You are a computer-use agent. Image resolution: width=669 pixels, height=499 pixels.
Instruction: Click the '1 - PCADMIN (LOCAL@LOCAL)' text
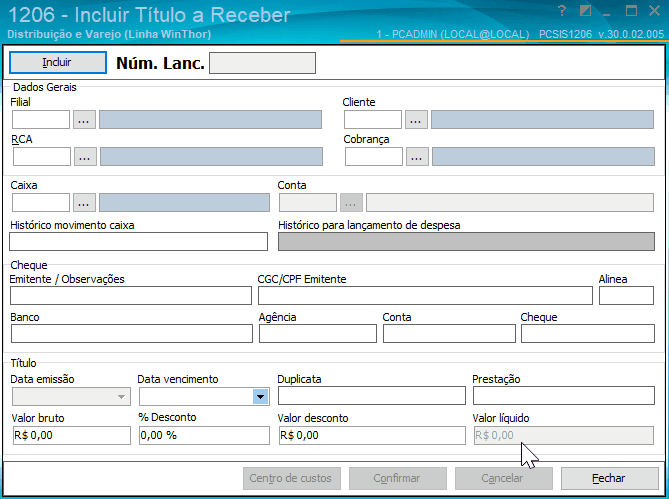click(x=453, y=34)
